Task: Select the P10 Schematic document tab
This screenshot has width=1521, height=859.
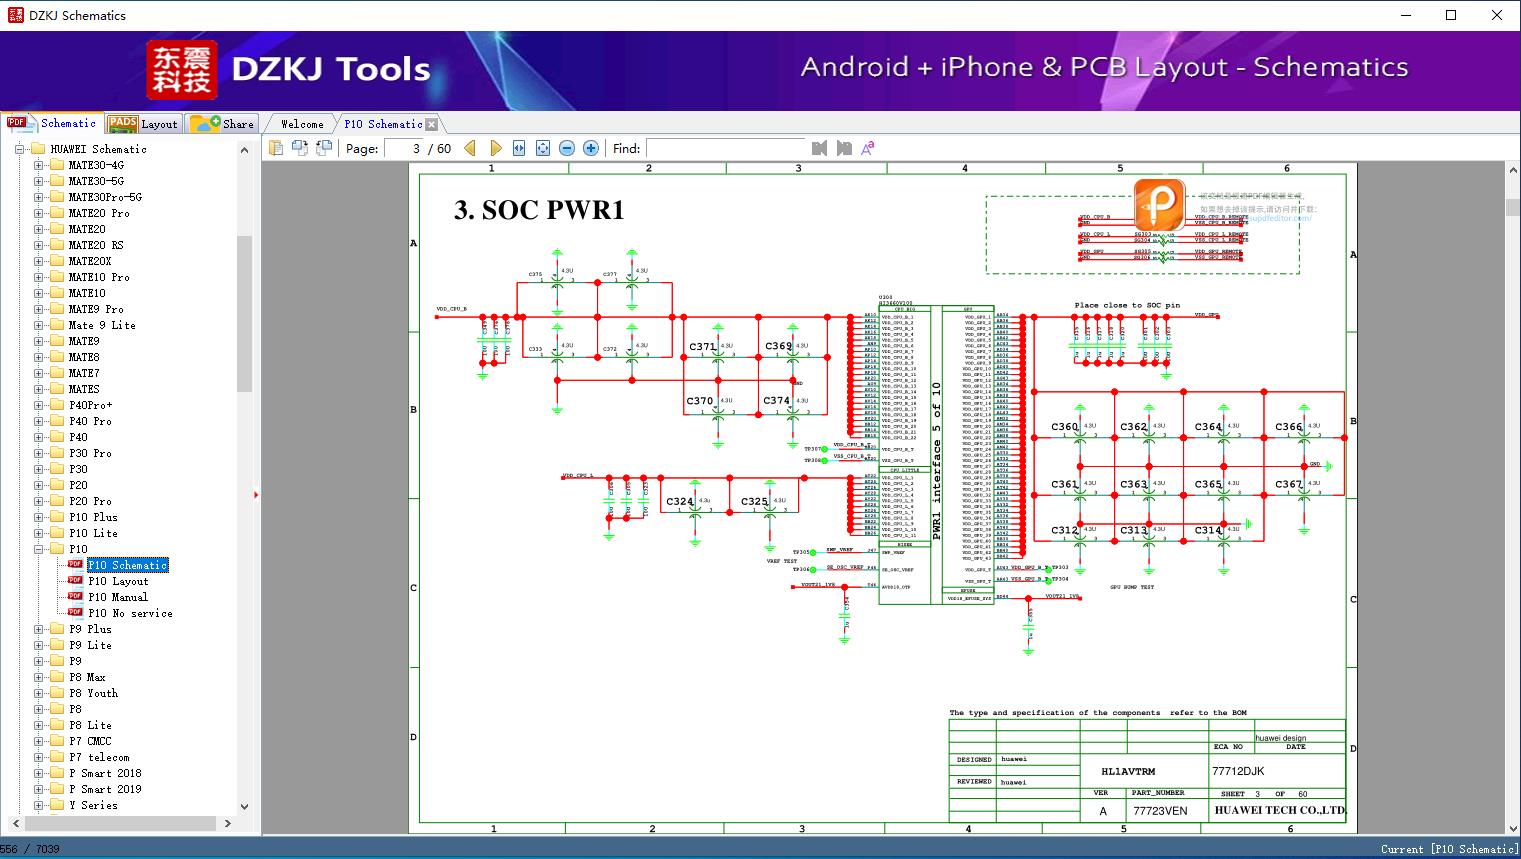Action: pos(383,124)
